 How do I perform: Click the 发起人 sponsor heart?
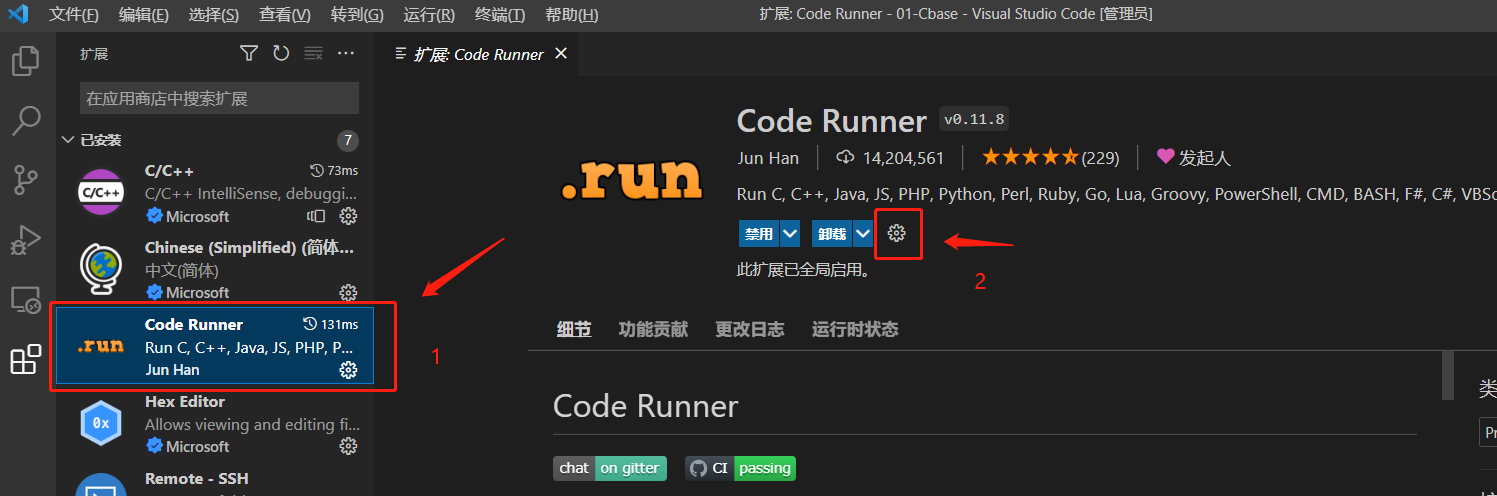(x=1165, y=156)
